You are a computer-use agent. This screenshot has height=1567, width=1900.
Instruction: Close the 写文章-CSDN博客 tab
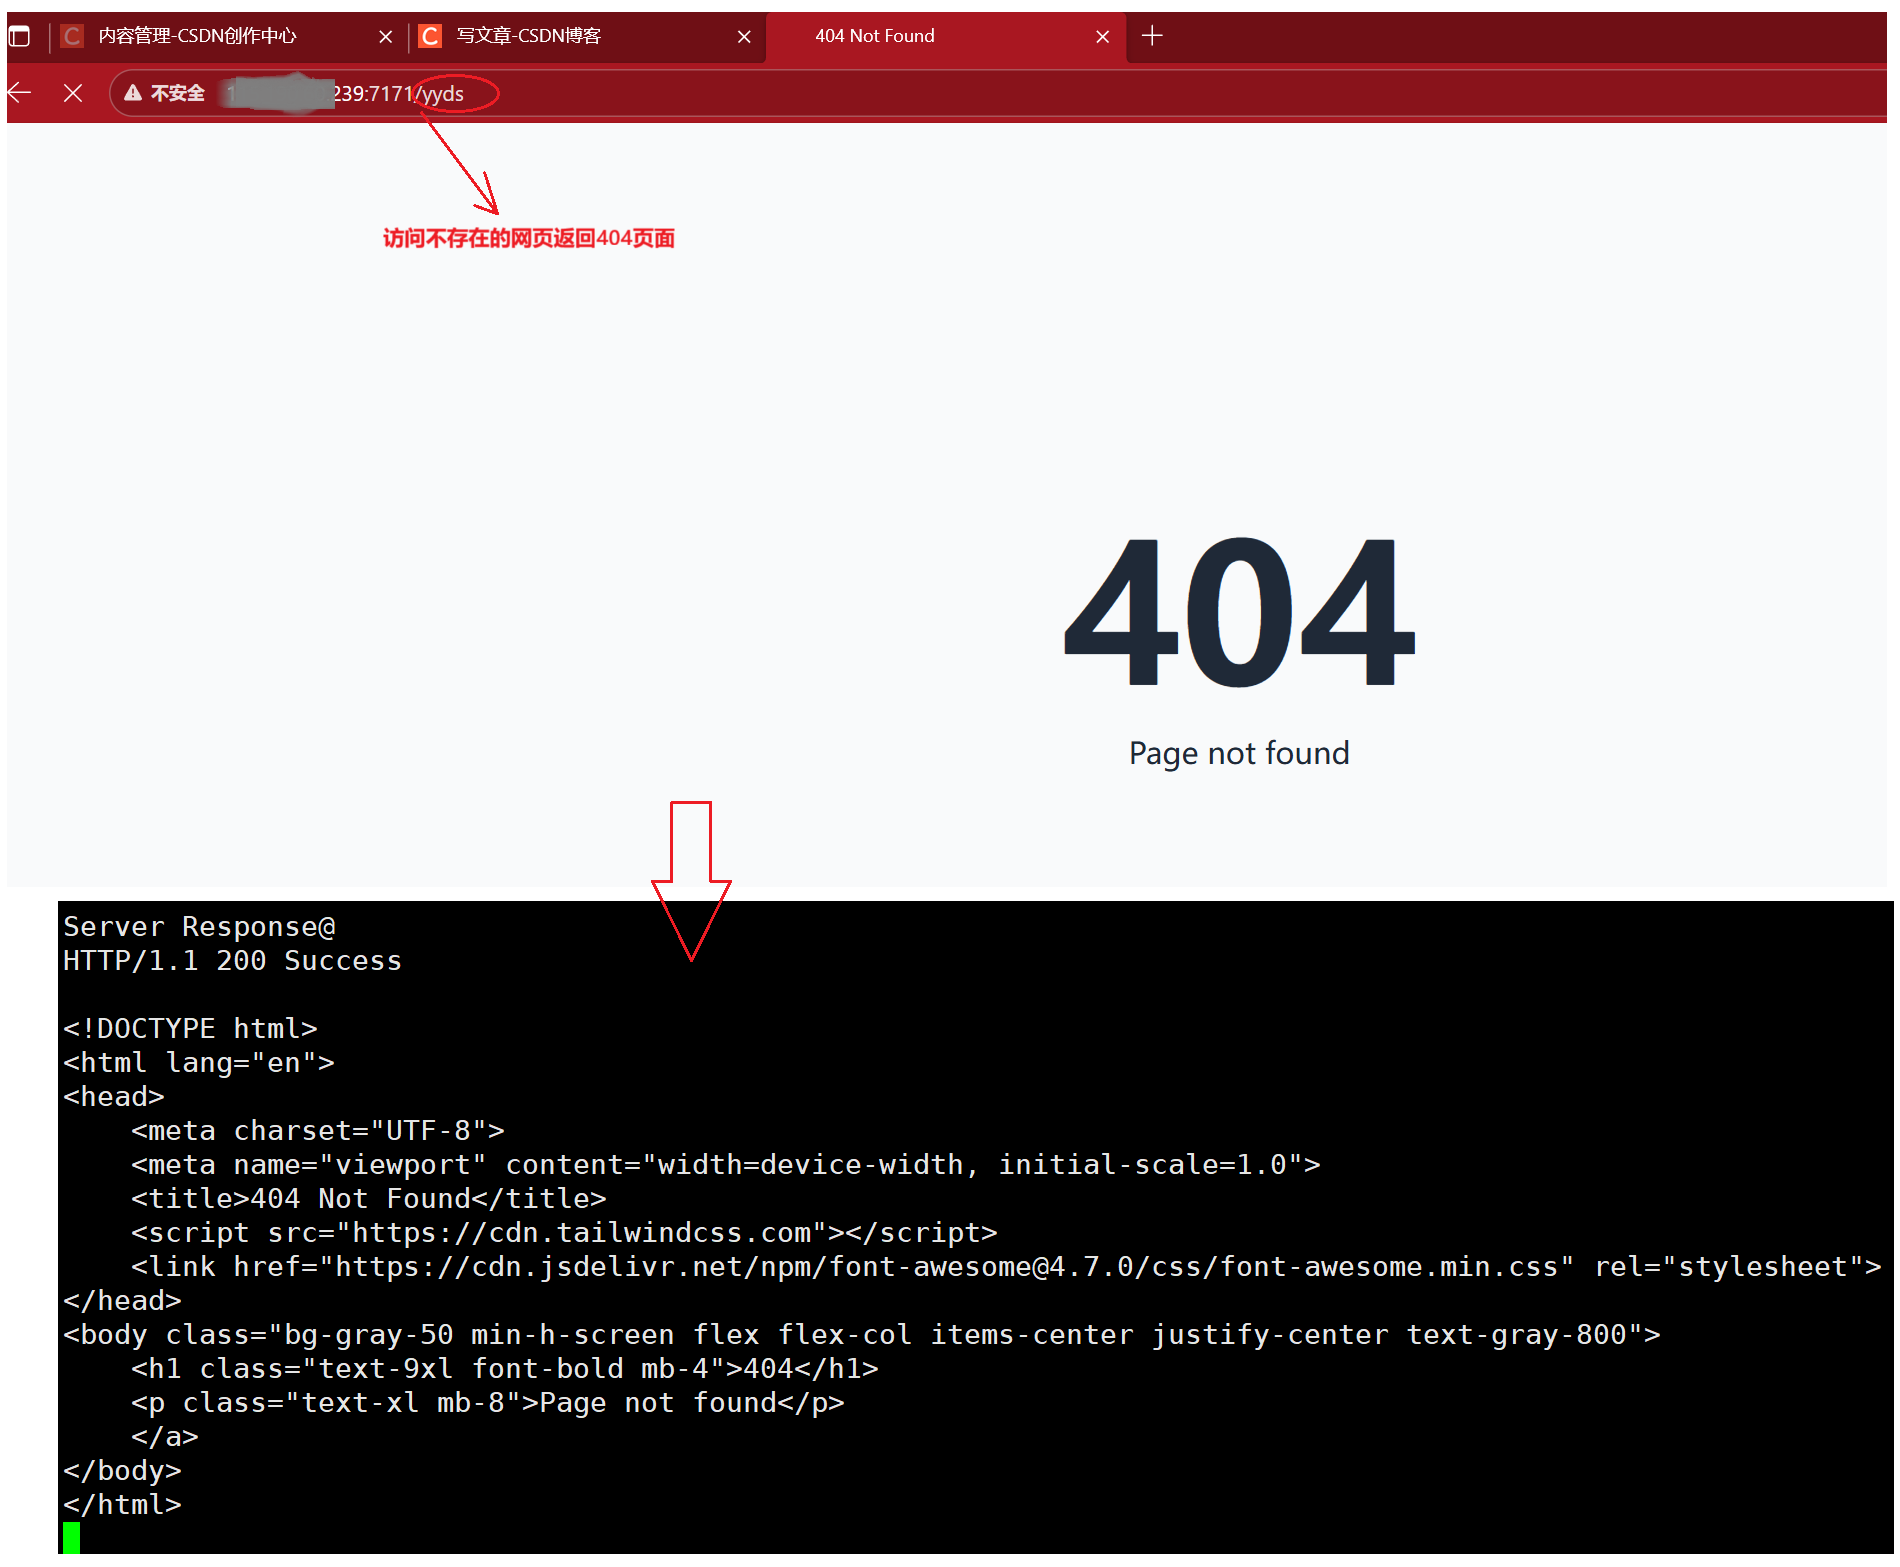click(x=744, y=37)
